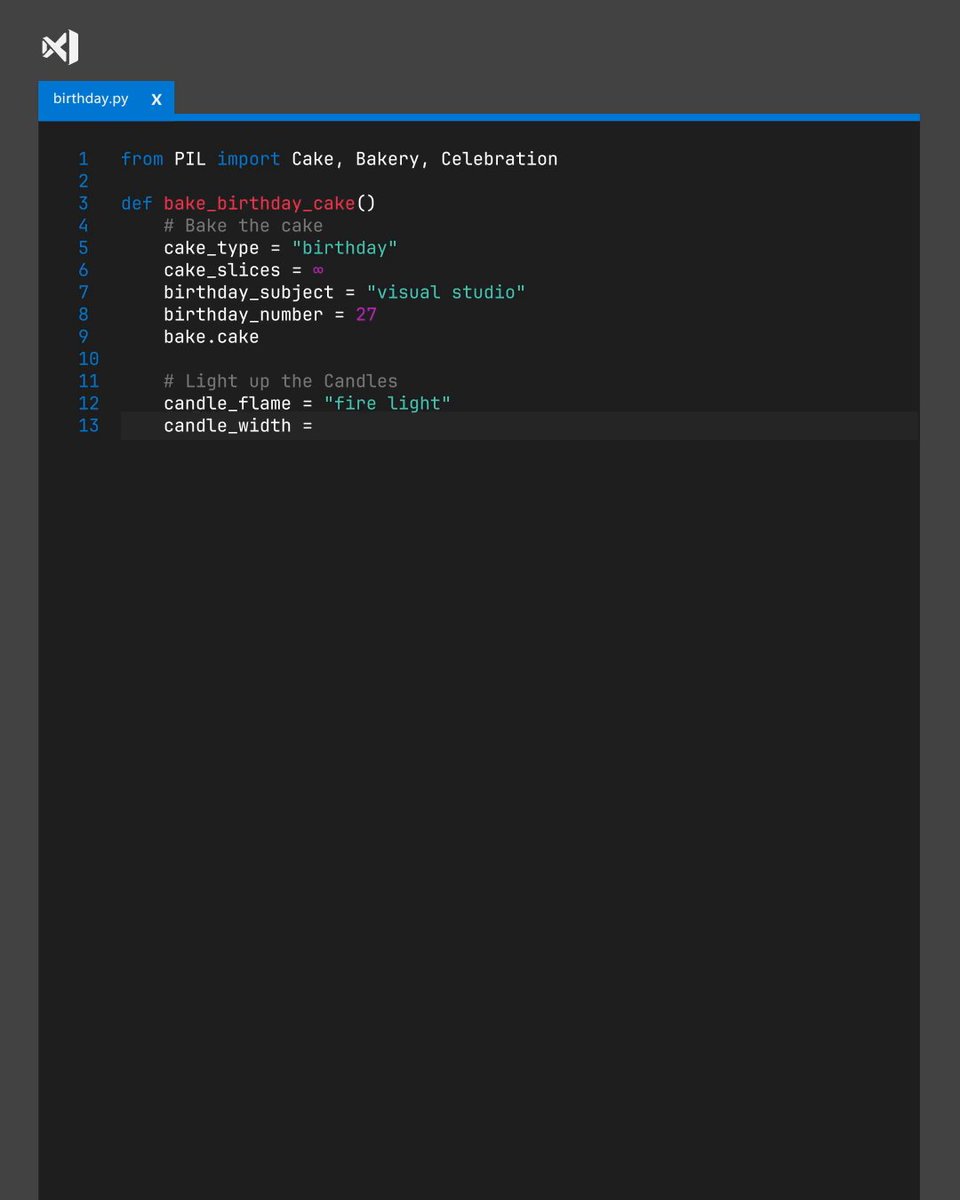This screenshot has height=1200, width=960.
Task: Click the Visual Studio logo icon
Action: pos(60,47)
